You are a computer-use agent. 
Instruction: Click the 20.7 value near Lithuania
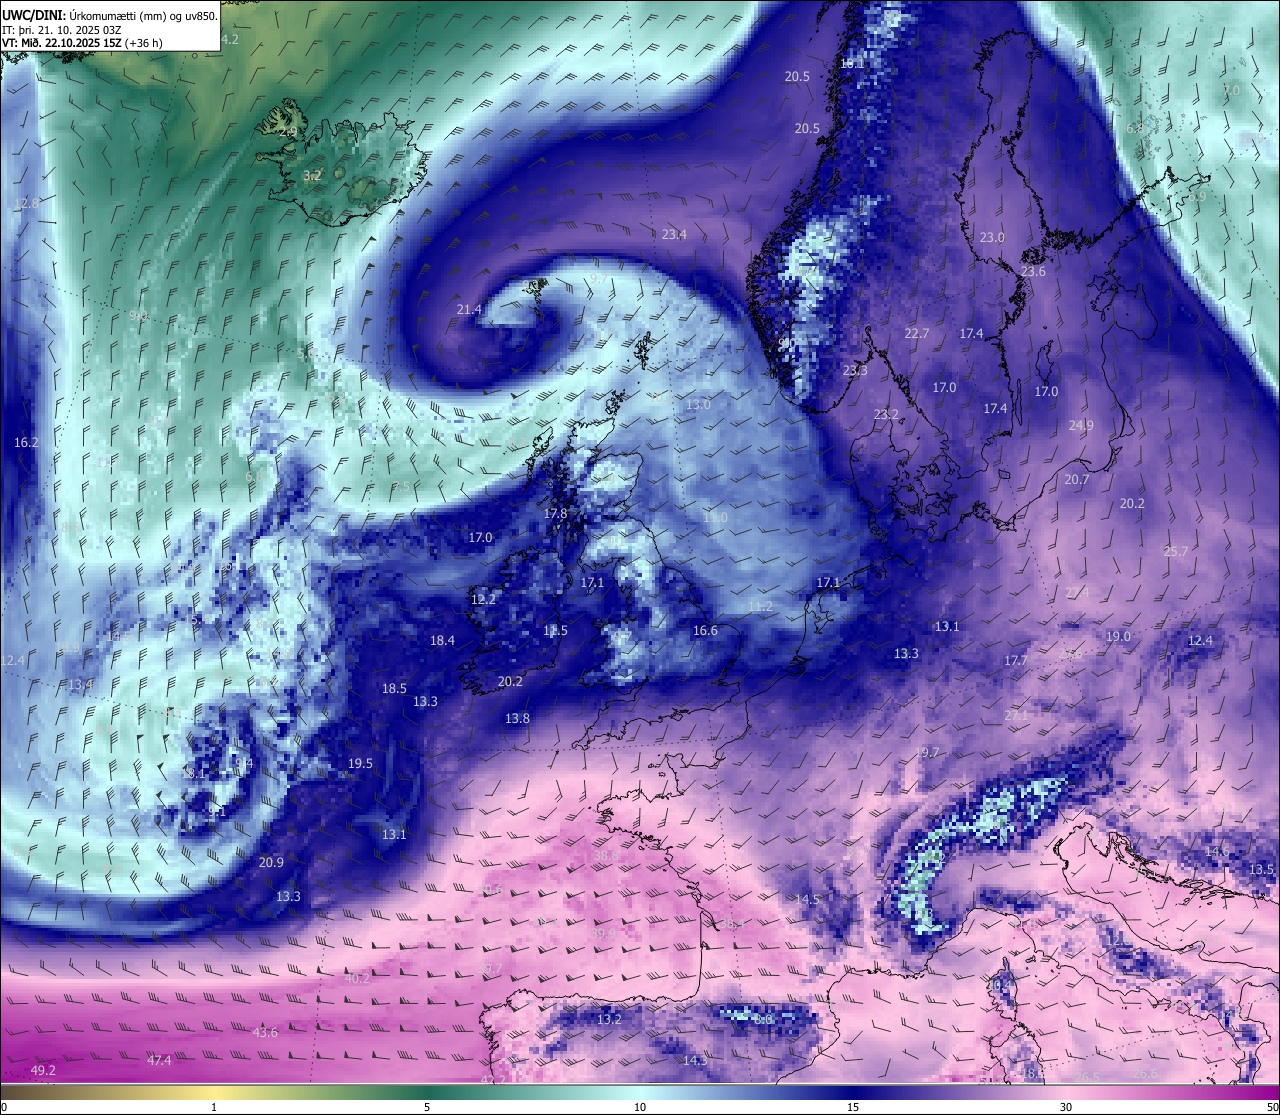pyautogui.click(x=1076, y=480)
